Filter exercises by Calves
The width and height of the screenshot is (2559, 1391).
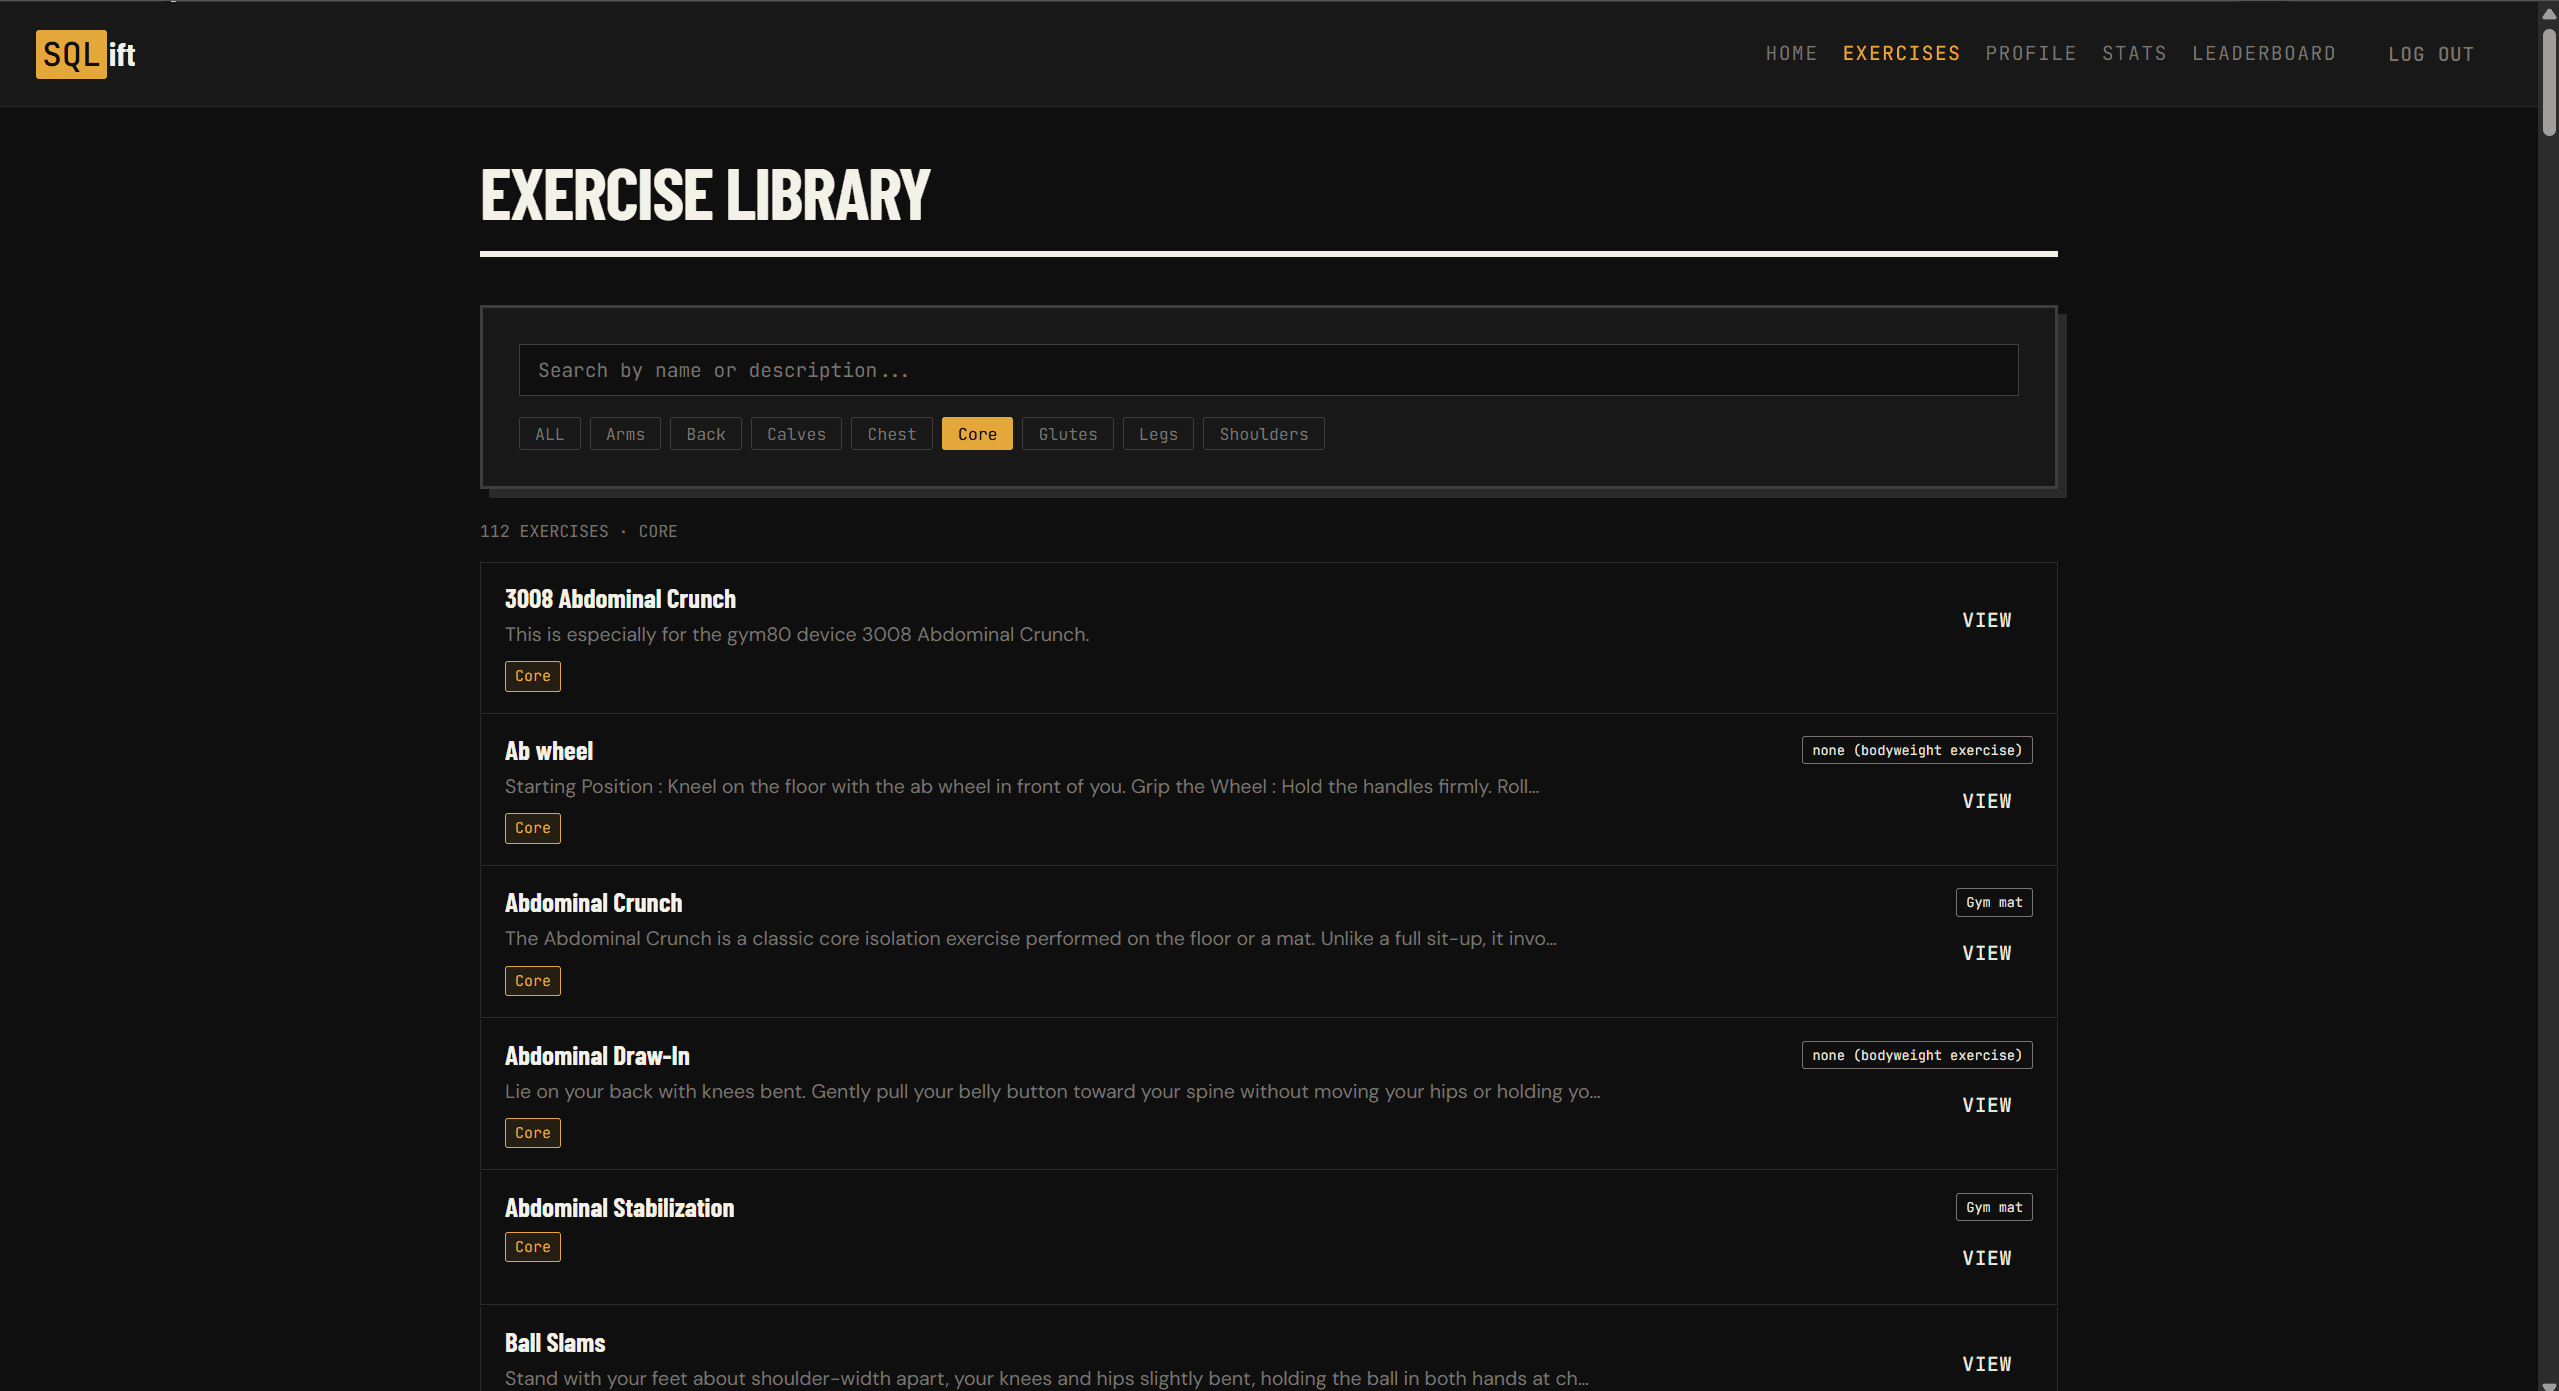pos(796,434)
